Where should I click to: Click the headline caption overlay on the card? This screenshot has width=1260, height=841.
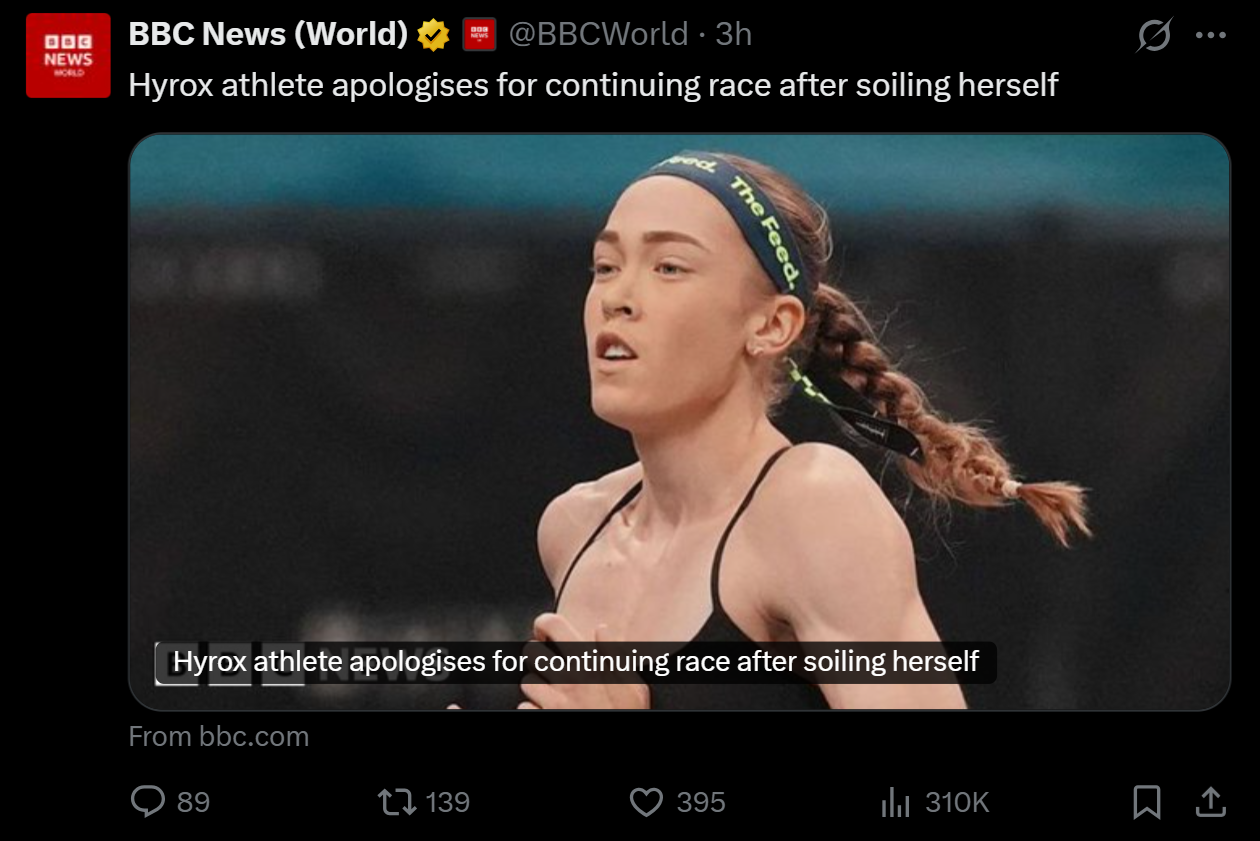pyautogui.click(x=576, y=662)
